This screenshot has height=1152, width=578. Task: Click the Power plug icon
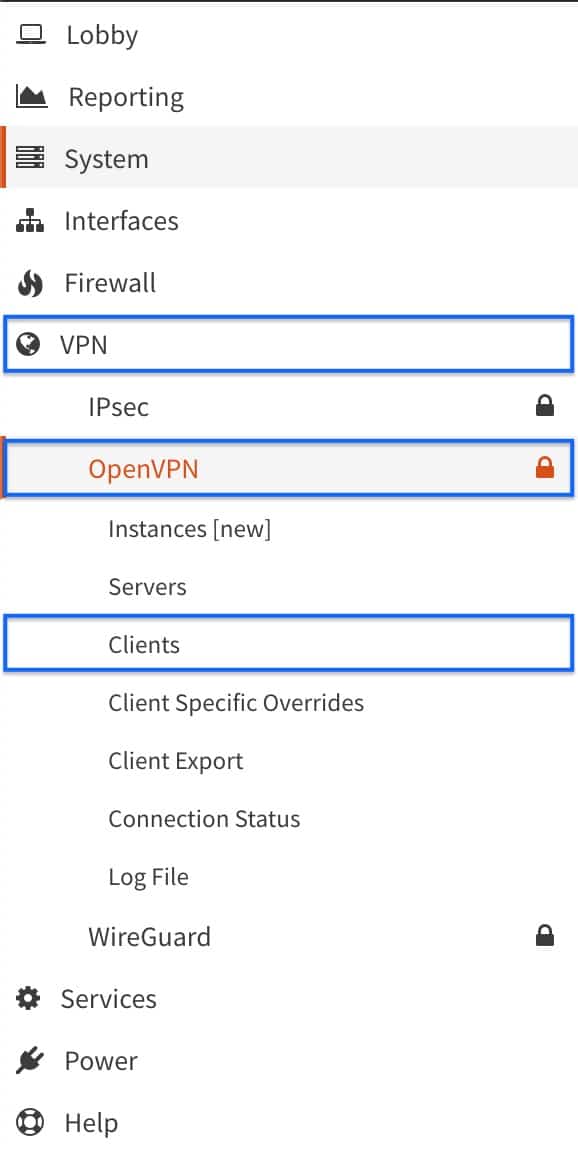pyautogui.click(x=30, y=1060)
